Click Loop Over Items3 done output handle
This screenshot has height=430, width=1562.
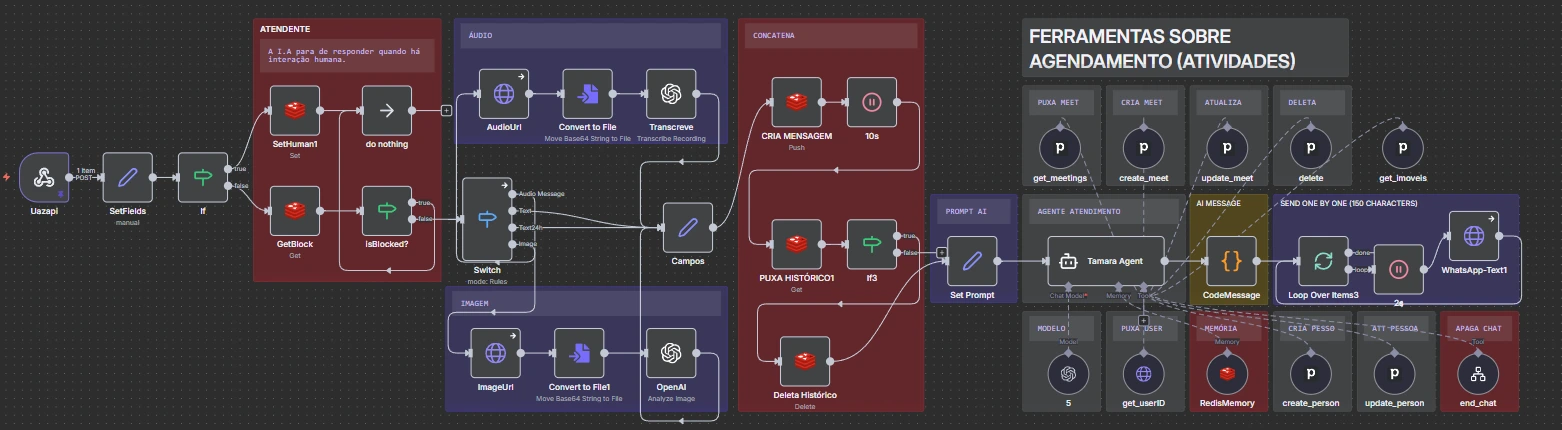pyautogui.click(x=1351, y=252)
